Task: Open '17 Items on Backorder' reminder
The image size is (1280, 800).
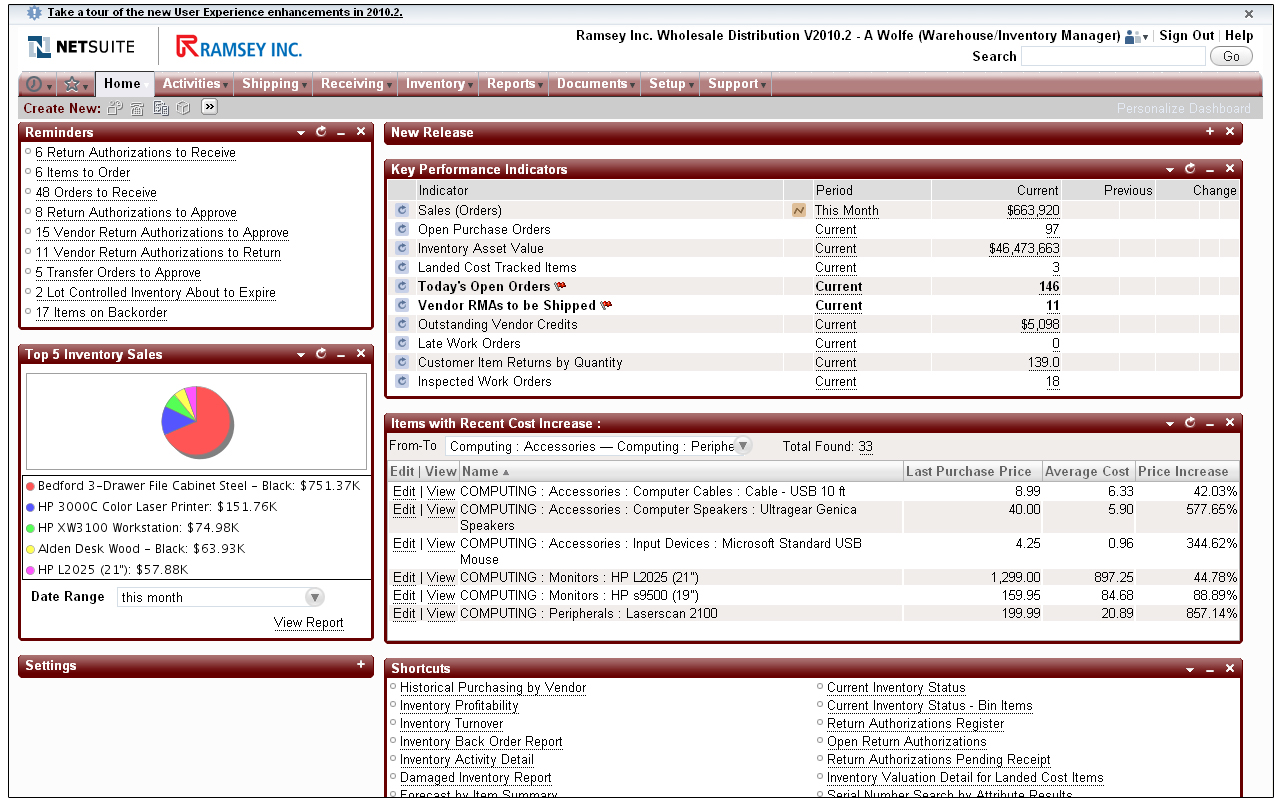Action: [x=101, y=313]
